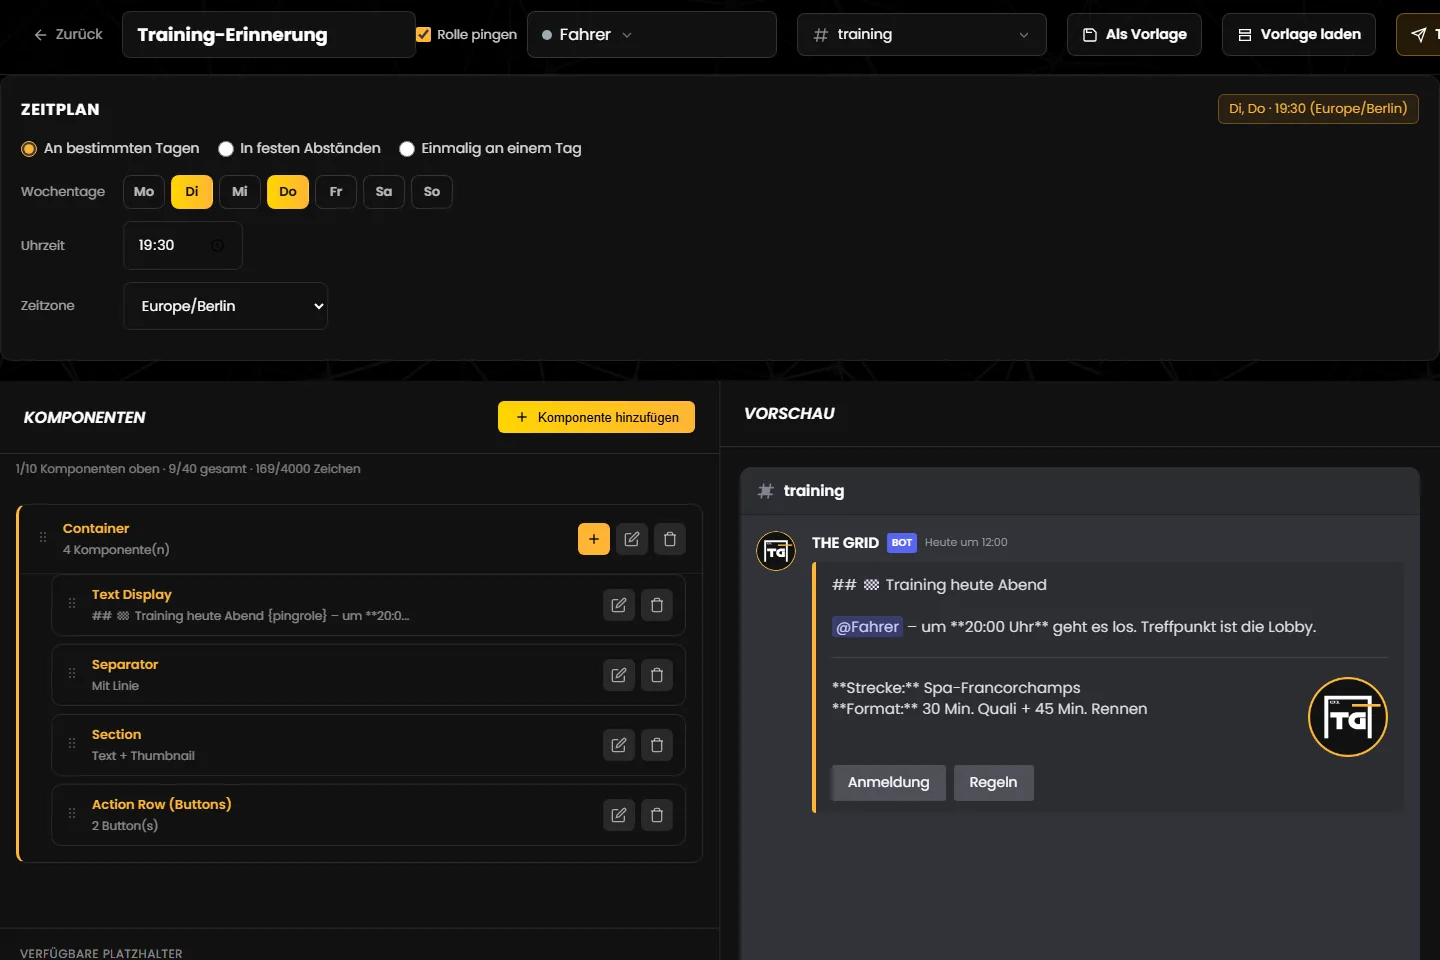
Task: Edit the Action Row (Buttons) component
Action: pos(619,815)
